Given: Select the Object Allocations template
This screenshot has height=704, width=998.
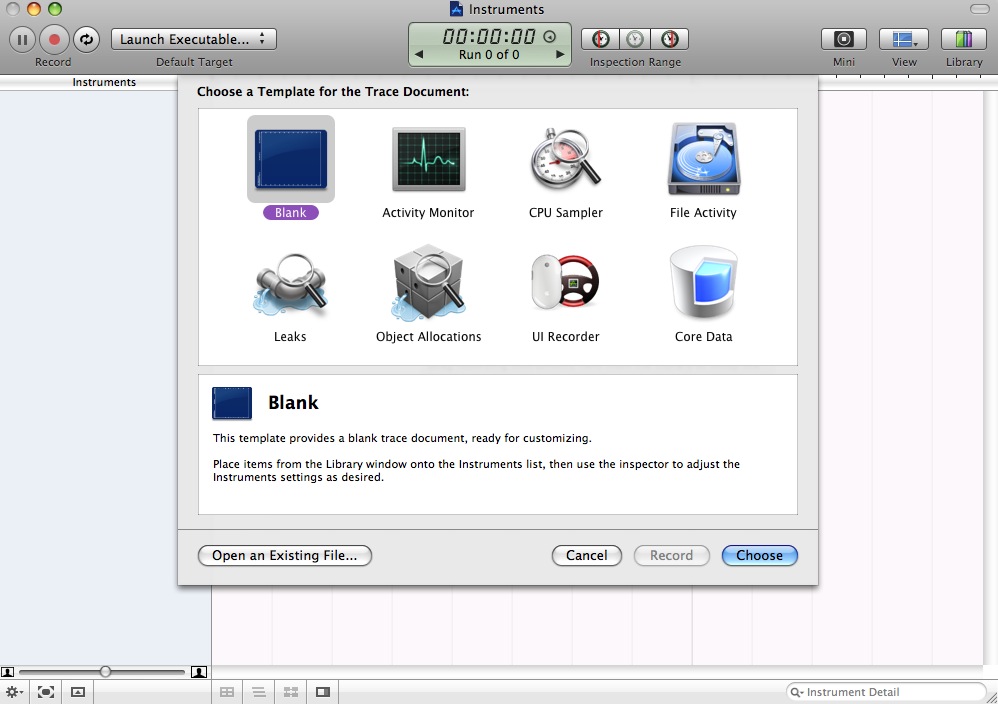Looking at the screenshot, I should tap(428, 282).
